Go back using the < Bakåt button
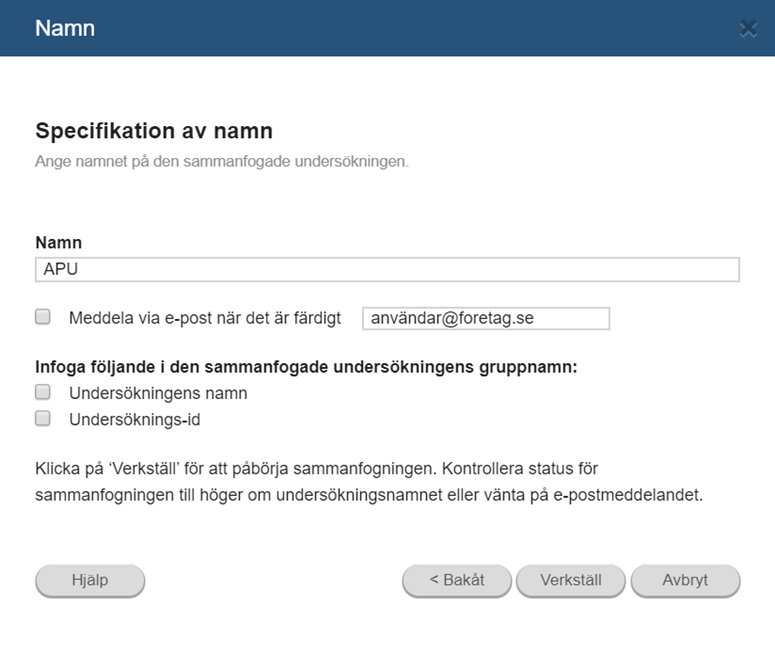Viewport: 775px width, 654px height. coord(457,580)
